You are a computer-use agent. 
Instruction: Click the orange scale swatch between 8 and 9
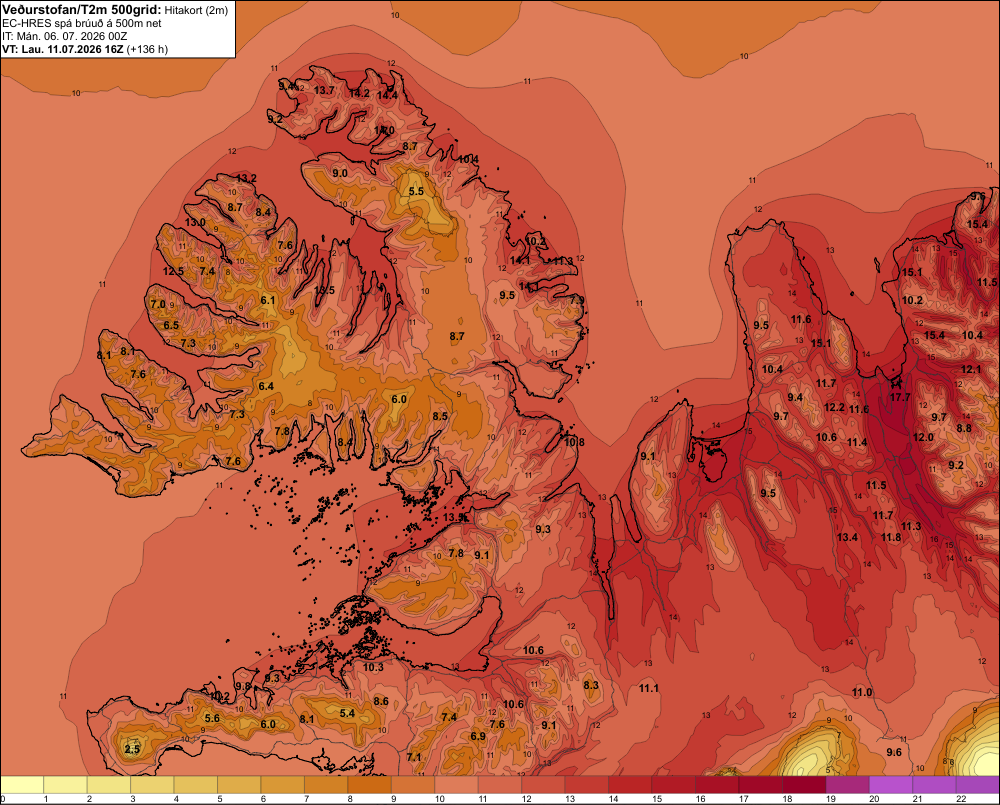pos(369,785)
